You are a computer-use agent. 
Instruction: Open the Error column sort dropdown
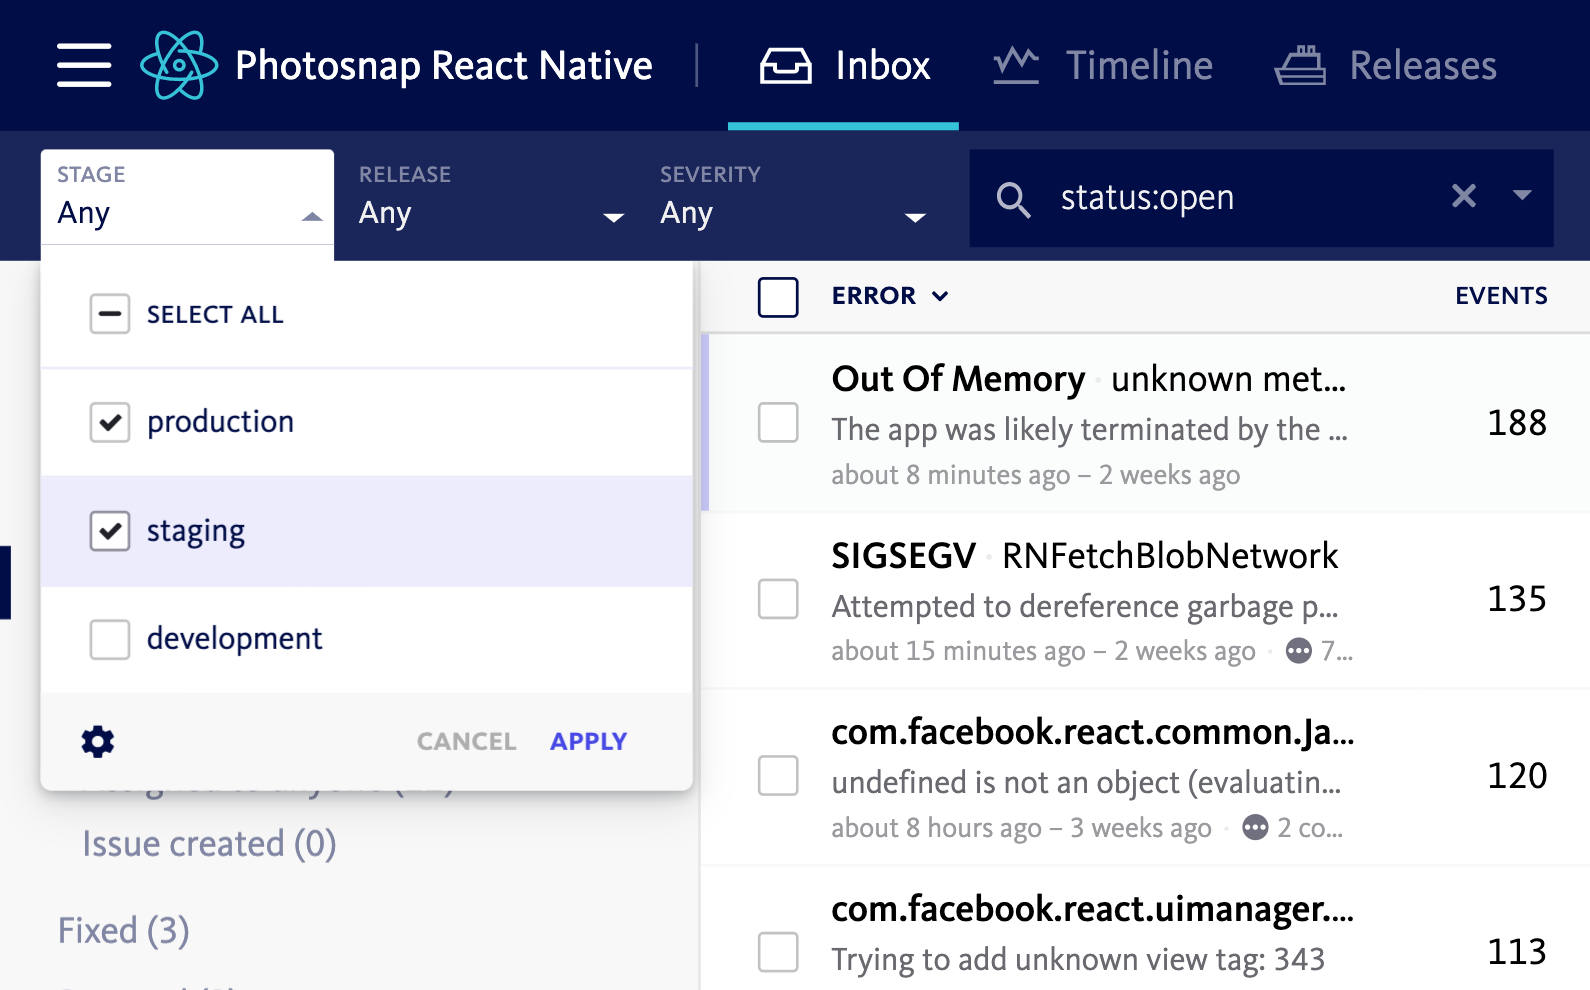tap(890, 296)
